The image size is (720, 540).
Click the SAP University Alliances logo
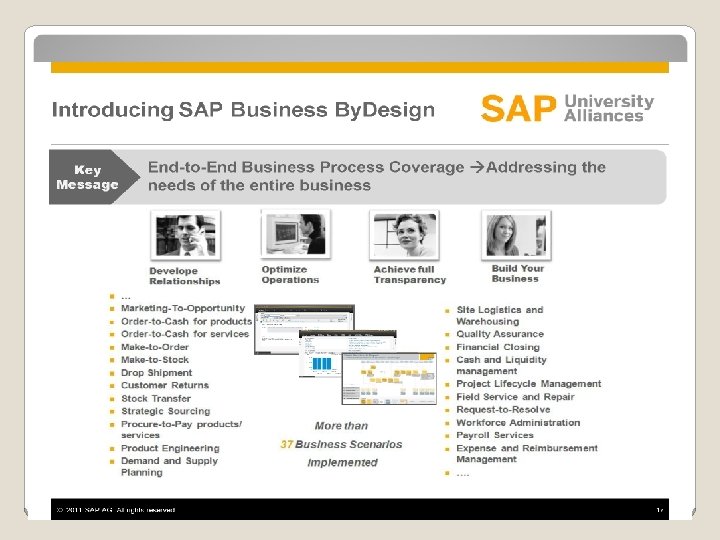568,108
